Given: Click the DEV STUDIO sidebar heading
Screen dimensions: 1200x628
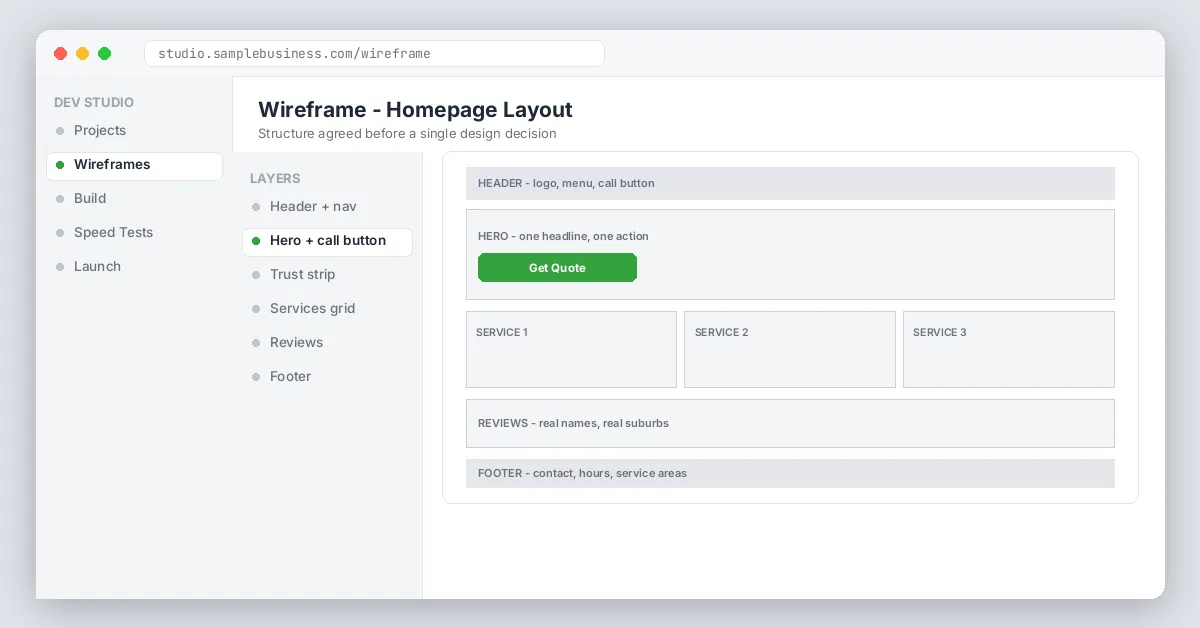Looking at the screenshot, I should (x=94, y=102).
